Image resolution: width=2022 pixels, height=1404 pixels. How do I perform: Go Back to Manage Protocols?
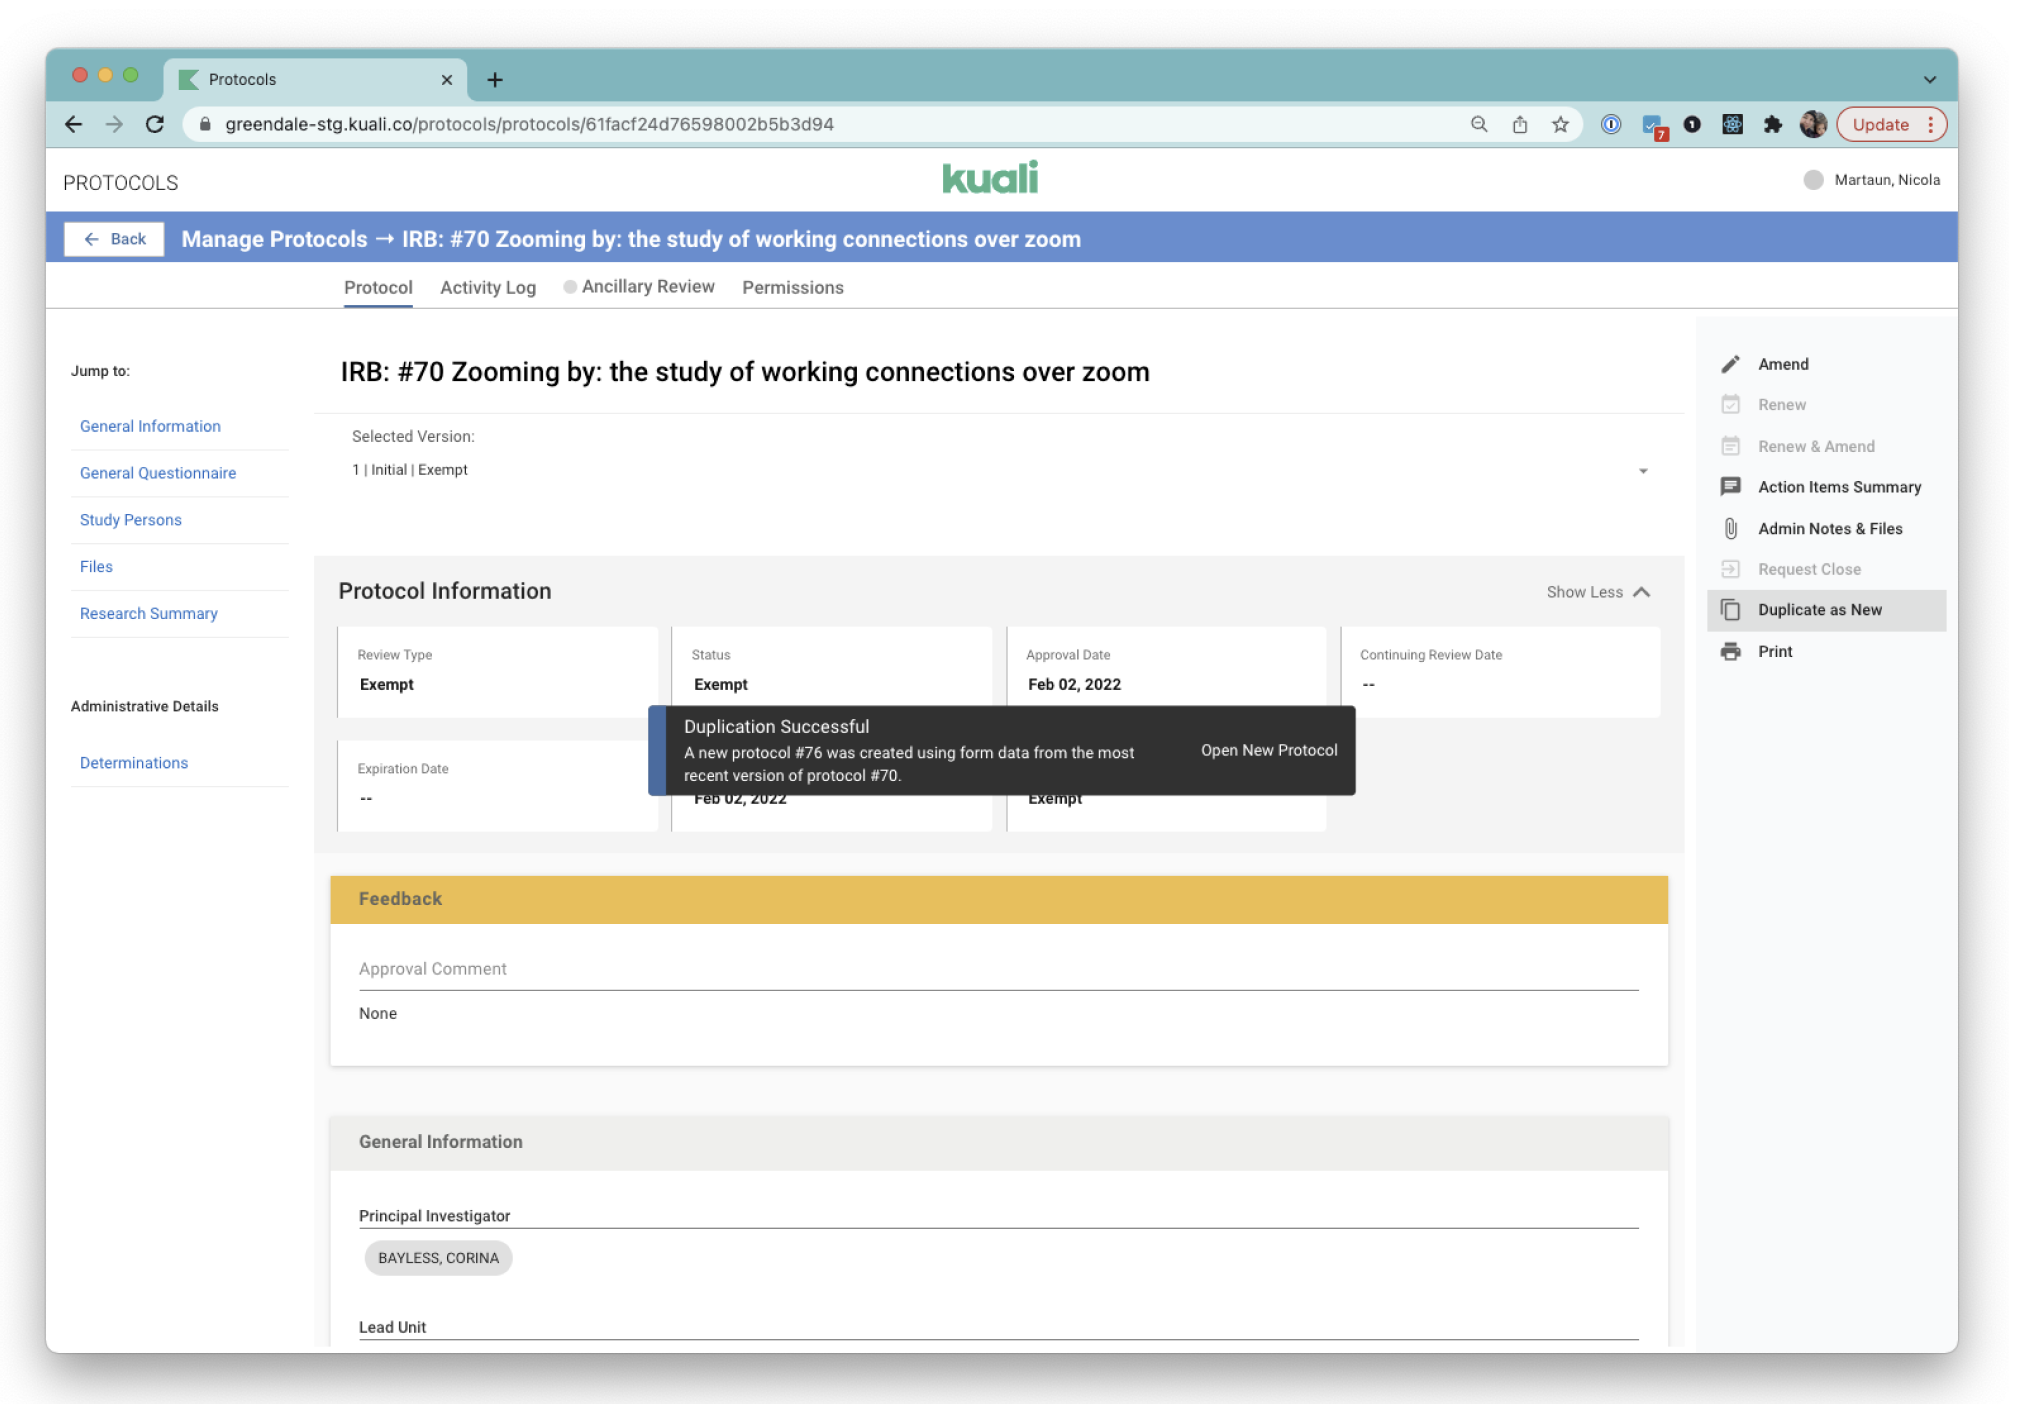[114, 239]
